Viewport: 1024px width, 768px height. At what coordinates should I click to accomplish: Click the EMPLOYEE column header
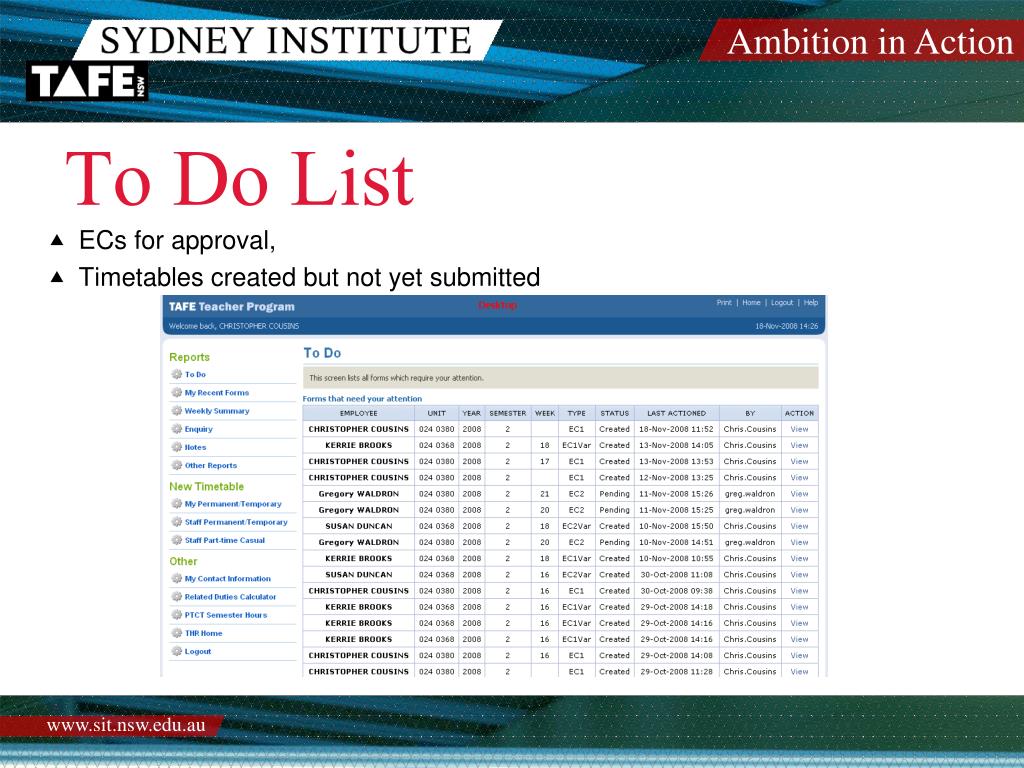pos(359,413)
